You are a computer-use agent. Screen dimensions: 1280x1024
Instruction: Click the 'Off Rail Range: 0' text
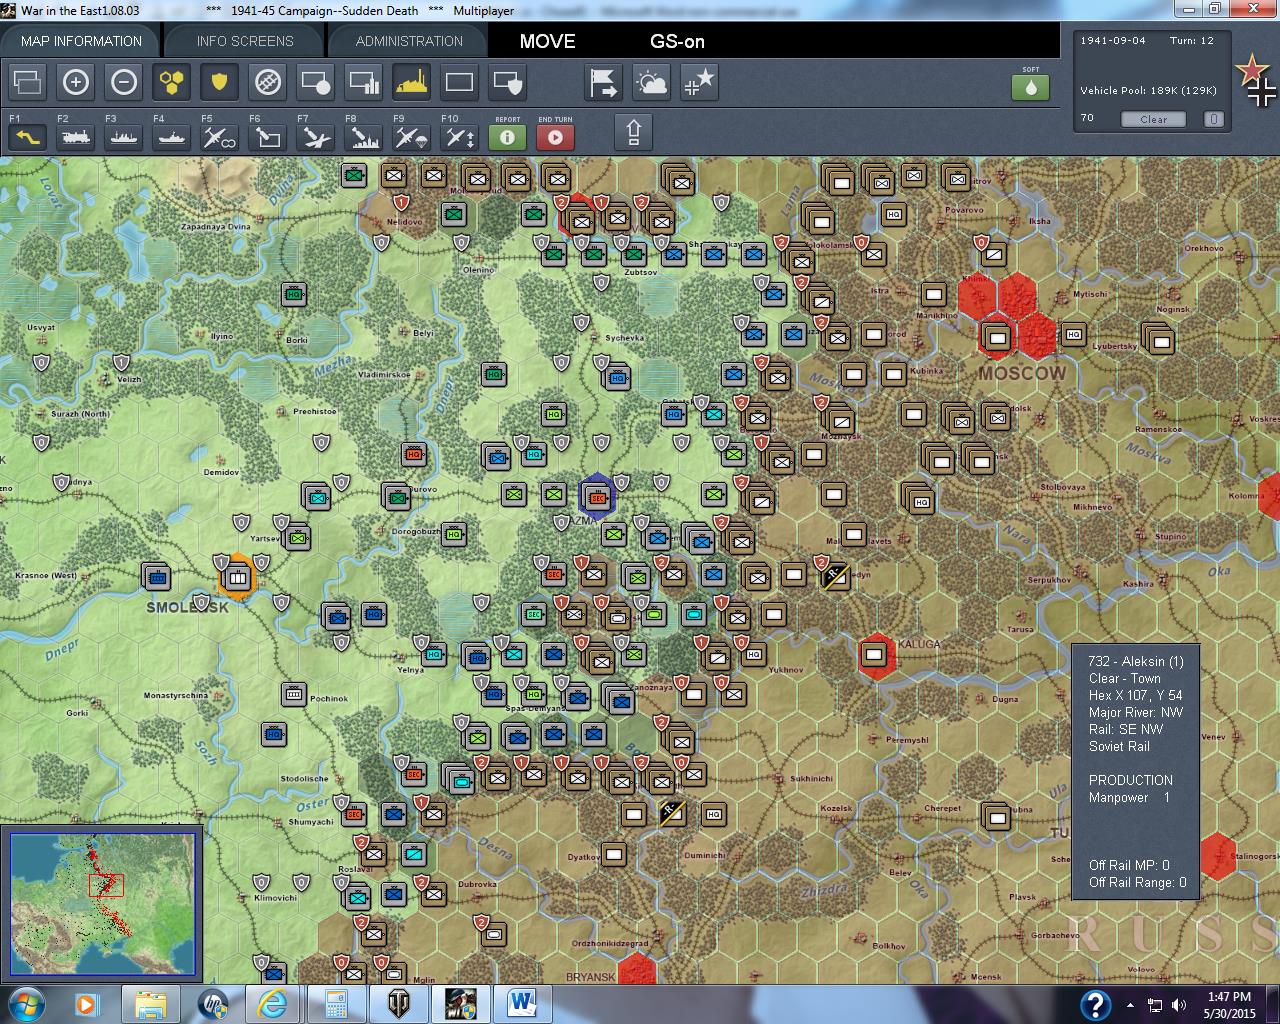click(x=1138, y=882)
